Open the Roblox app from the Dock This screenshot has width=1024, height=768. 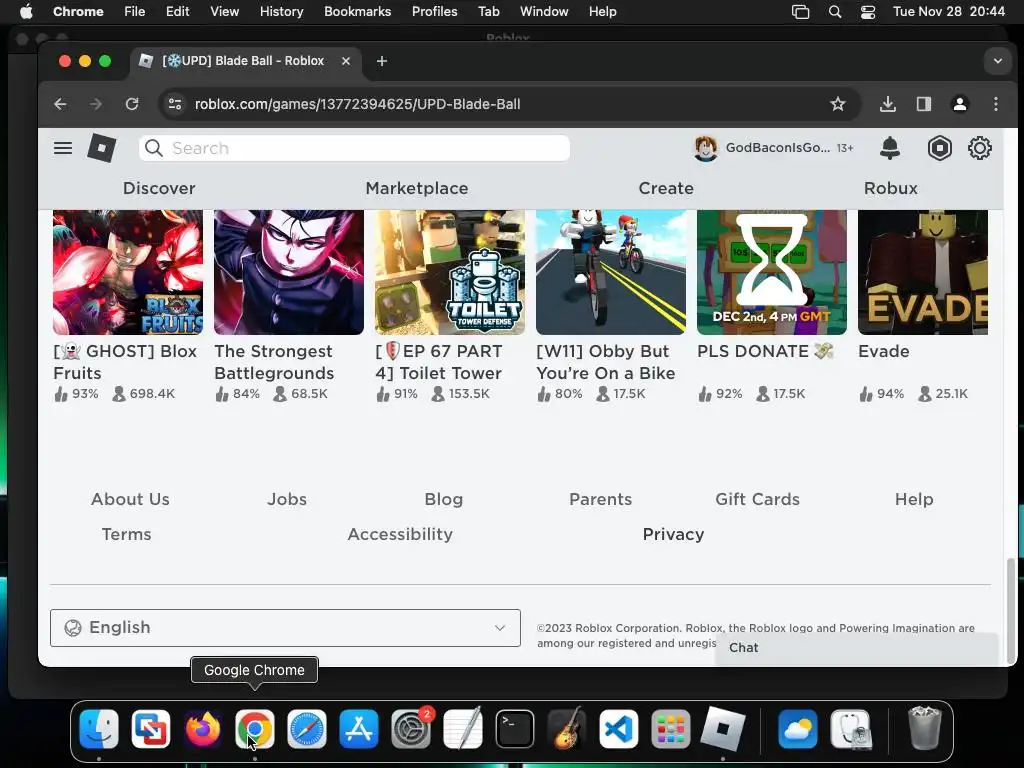[722, 729]
